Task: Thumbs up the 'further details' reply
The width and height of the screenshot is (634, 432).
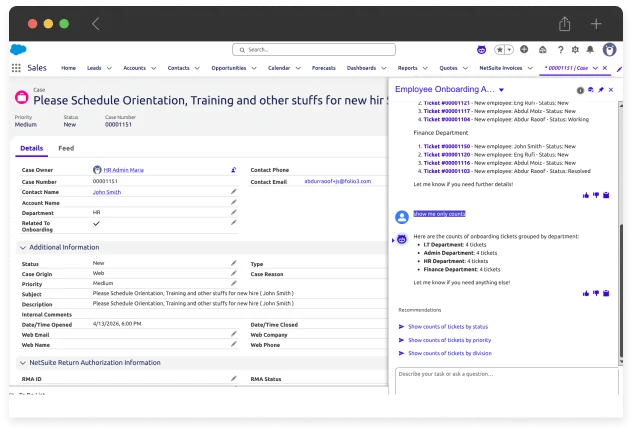Action: pyautogui.click(x=585, y=195)
